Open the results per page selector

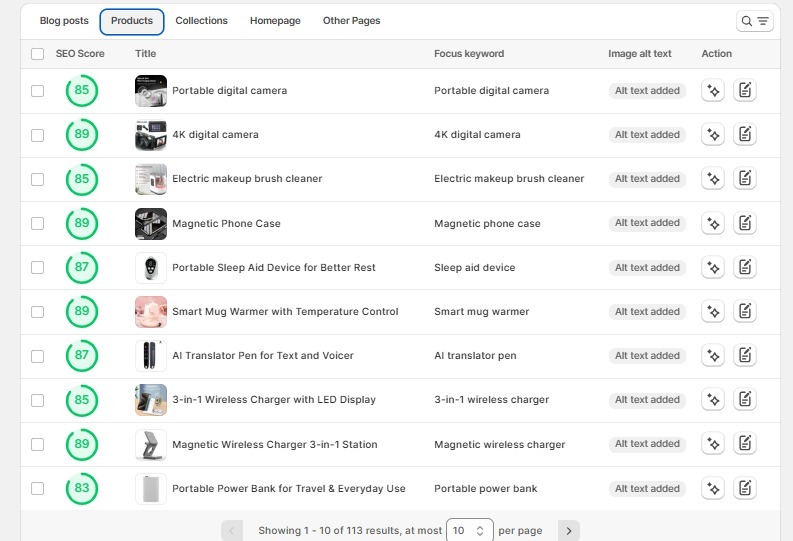(x=469, y=530)
